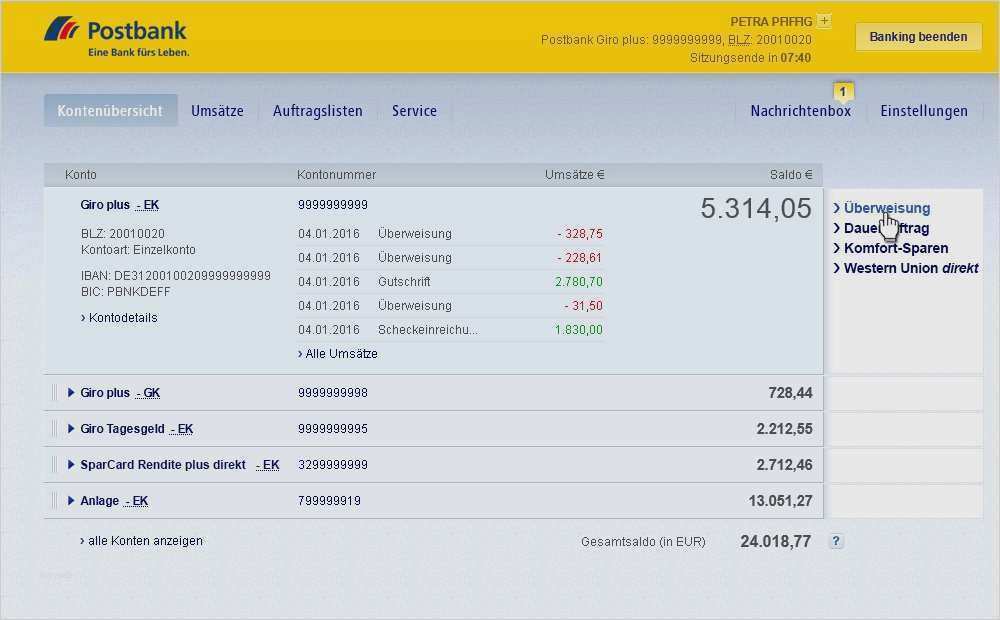
Task: Click the balance 13.051,27
Action: point(781,501)
